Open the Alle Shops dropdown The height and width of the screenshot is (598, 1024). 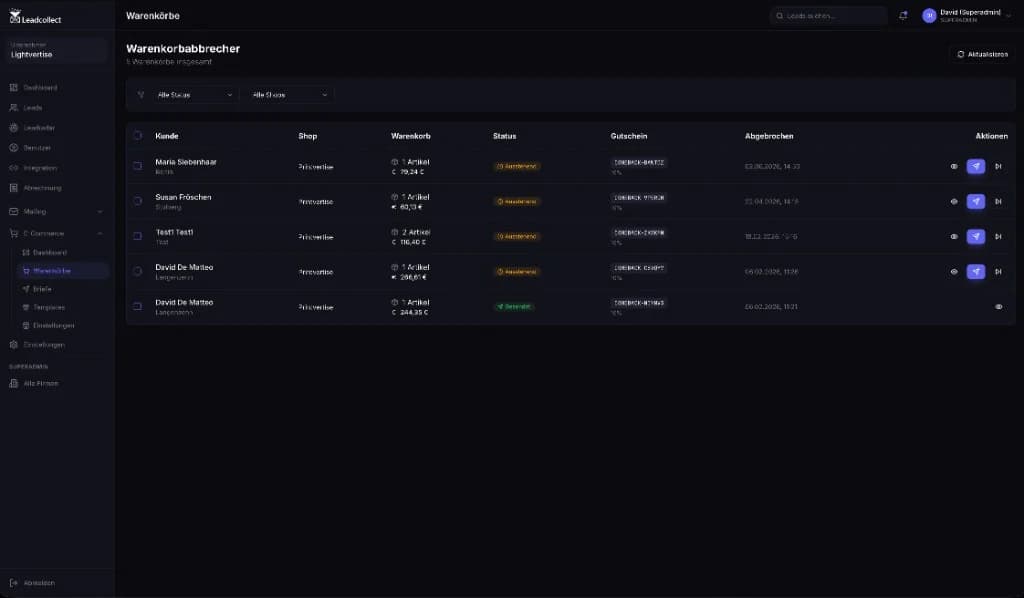pyautogui.click(x=290, y=95)
